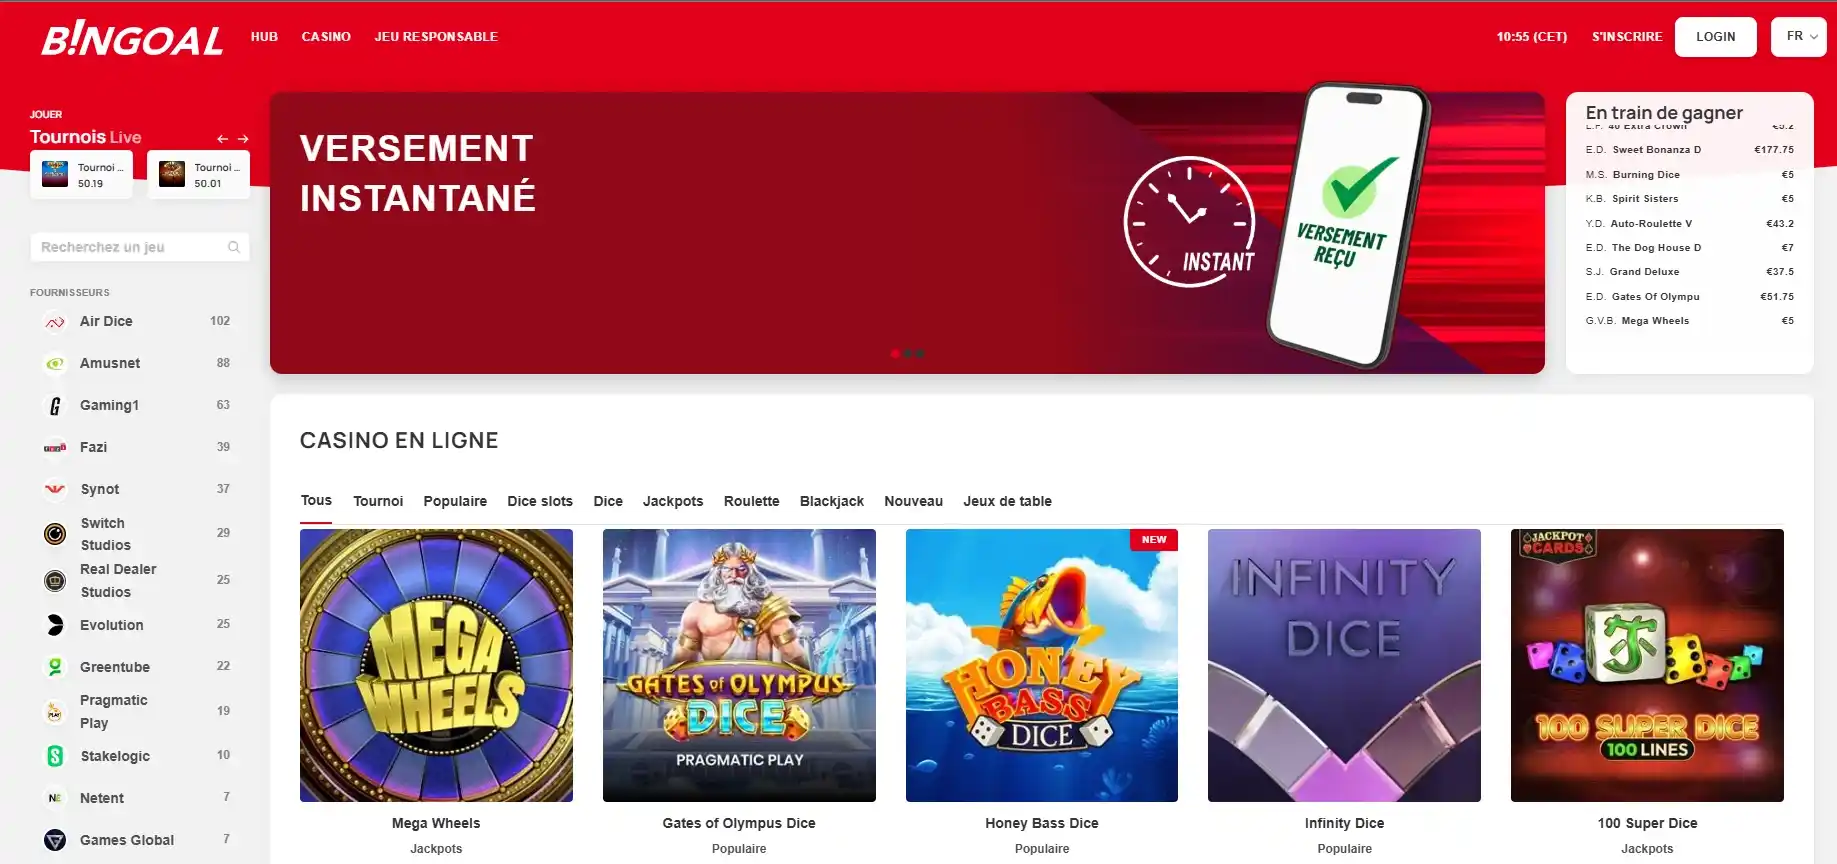The width and height of the screenshot is (1837, 864).
Task: Click Auto-Roulette V winner row
Action: click(x=1689, y=224)
